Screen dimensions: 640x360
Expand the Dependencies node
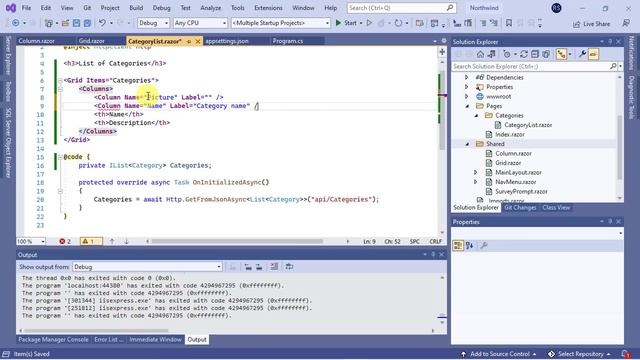tap(467, 77)
